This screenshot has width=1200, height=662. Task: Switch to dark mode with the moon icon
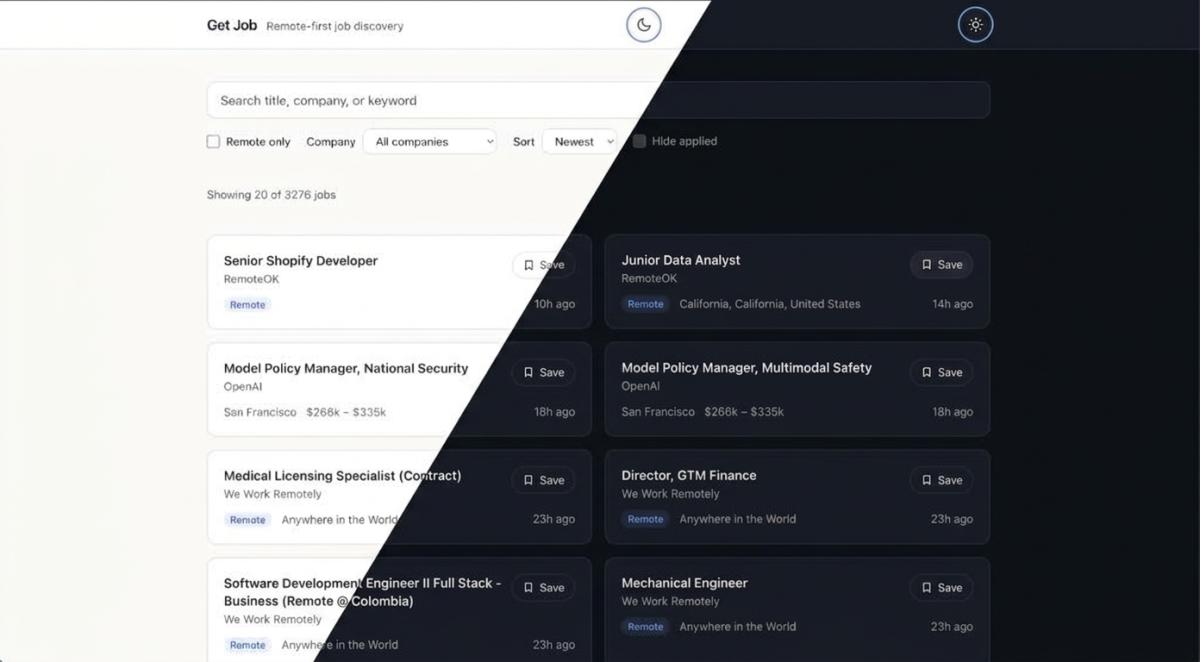(x=644, y=25)
